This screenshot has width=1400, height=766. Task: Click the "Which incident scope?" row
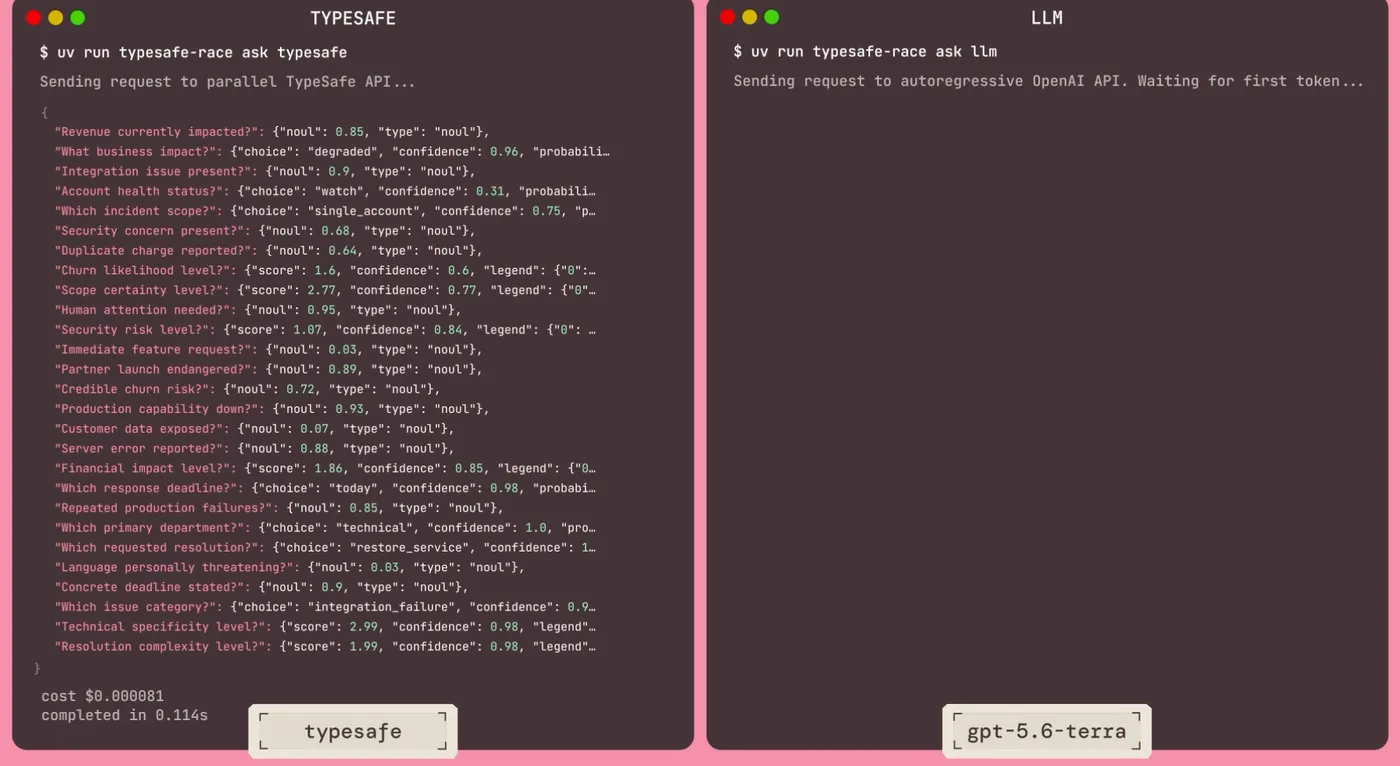pos(325,211)
